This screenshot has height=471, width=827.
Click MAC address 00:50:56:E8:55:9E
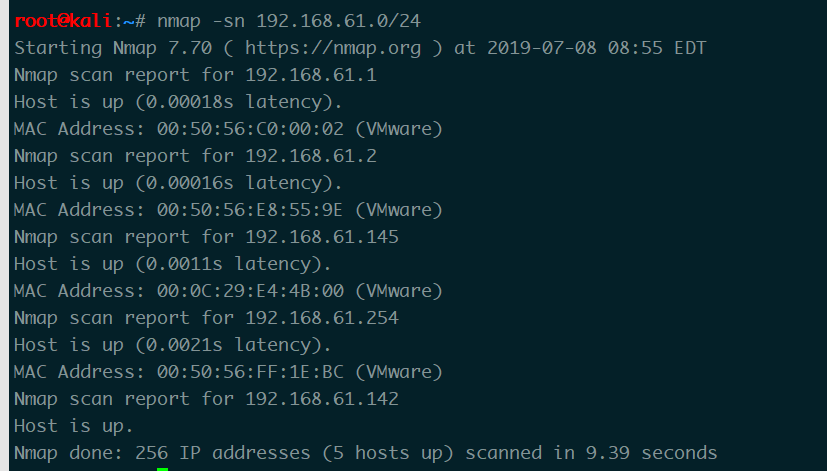pyautogui.click(x=250, y=209)
